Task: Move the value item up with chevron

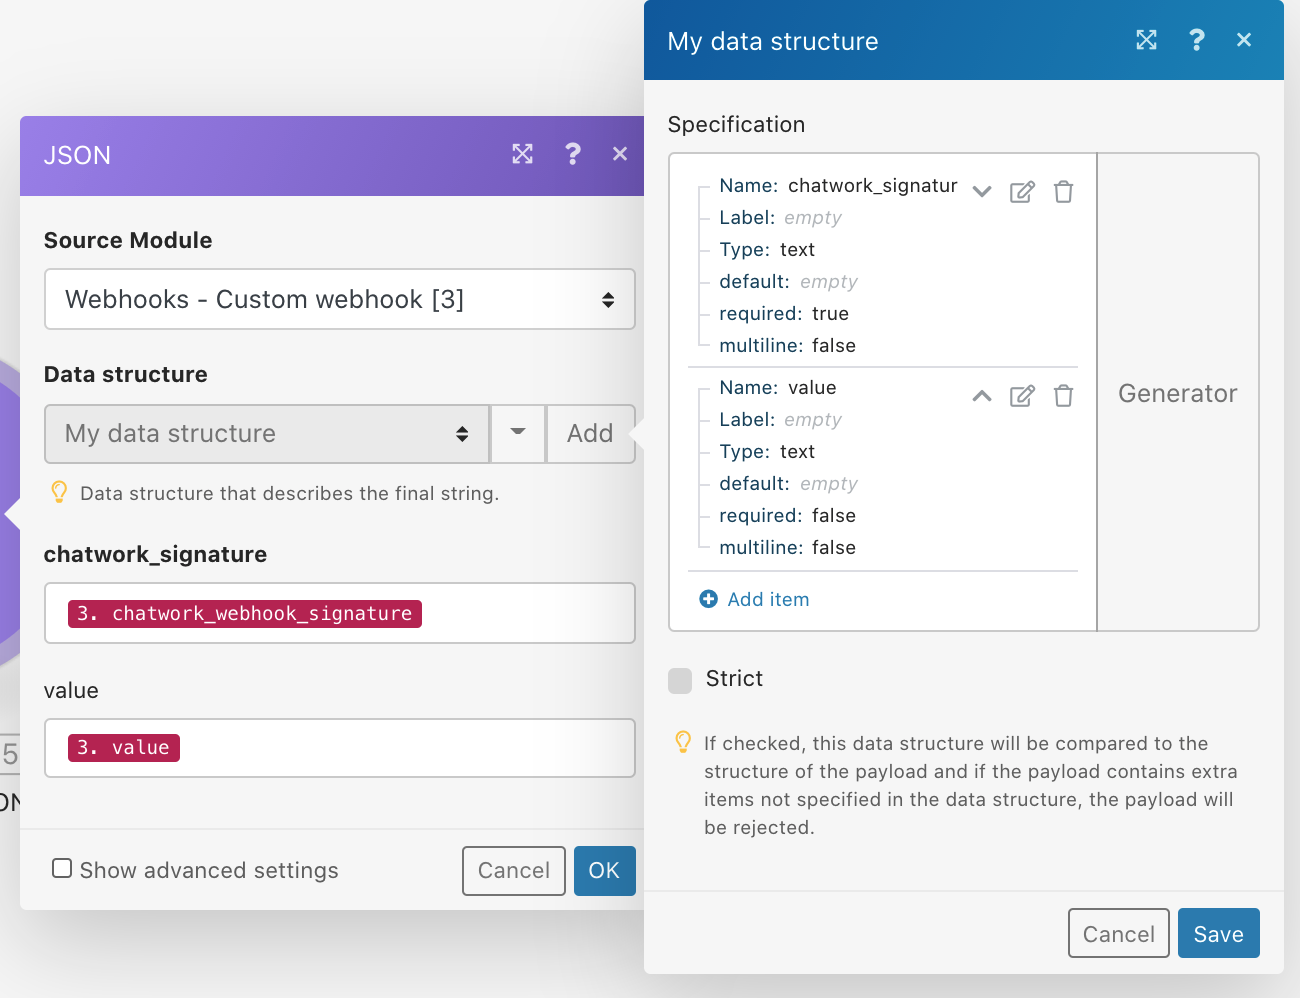Action: click(982, 396)
